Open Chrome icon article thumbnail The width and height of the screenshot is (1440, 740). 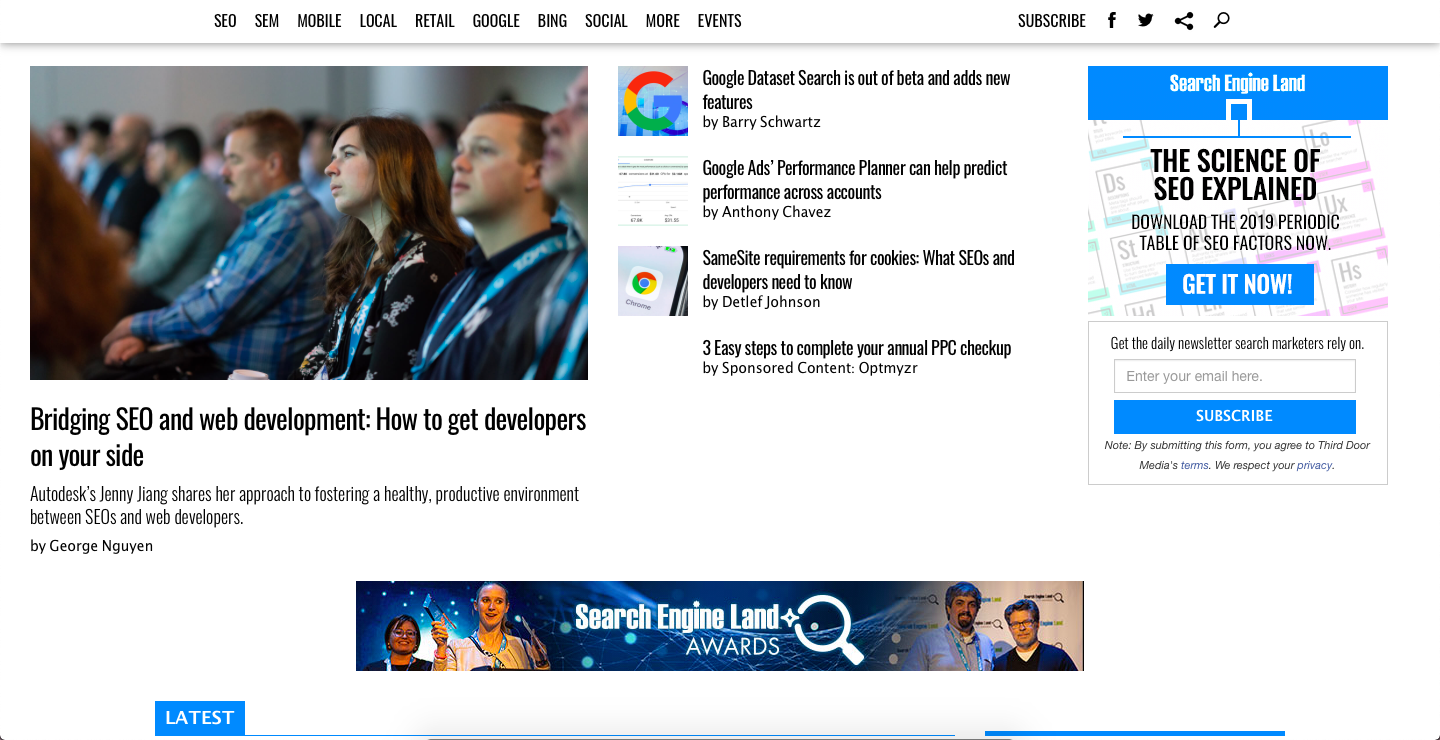[x=653, y=281]
